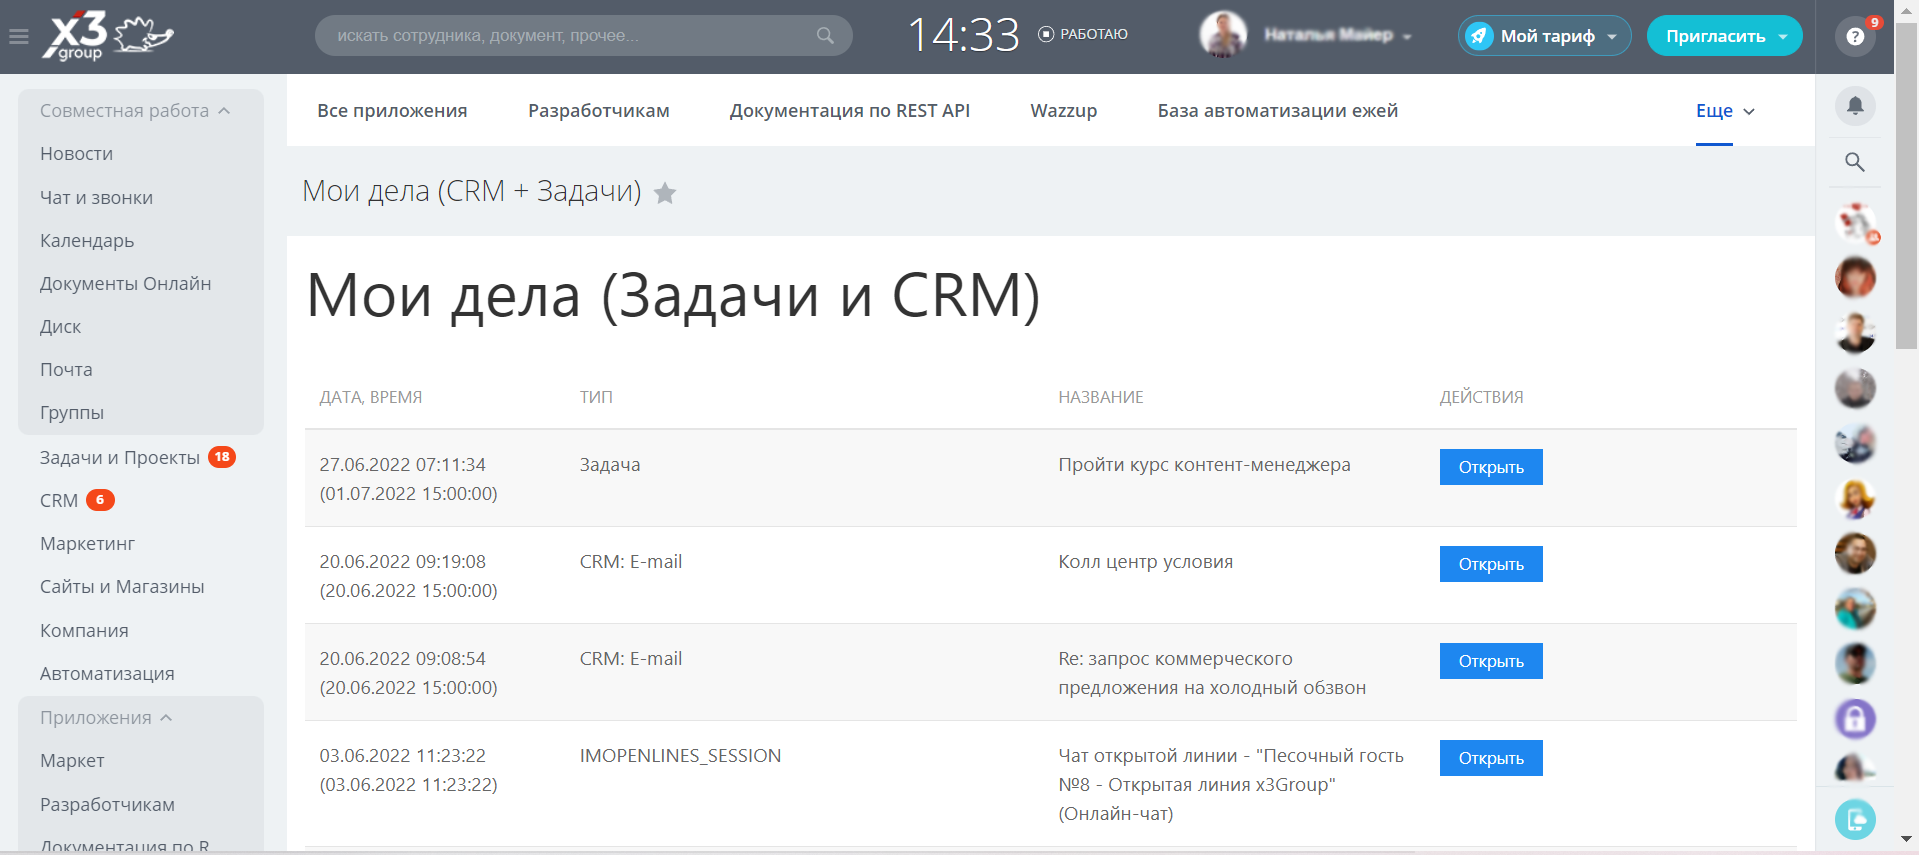1919x855 pixels.
Task: Click the purple lock icon in sidebar
Action: point(1855,718)
